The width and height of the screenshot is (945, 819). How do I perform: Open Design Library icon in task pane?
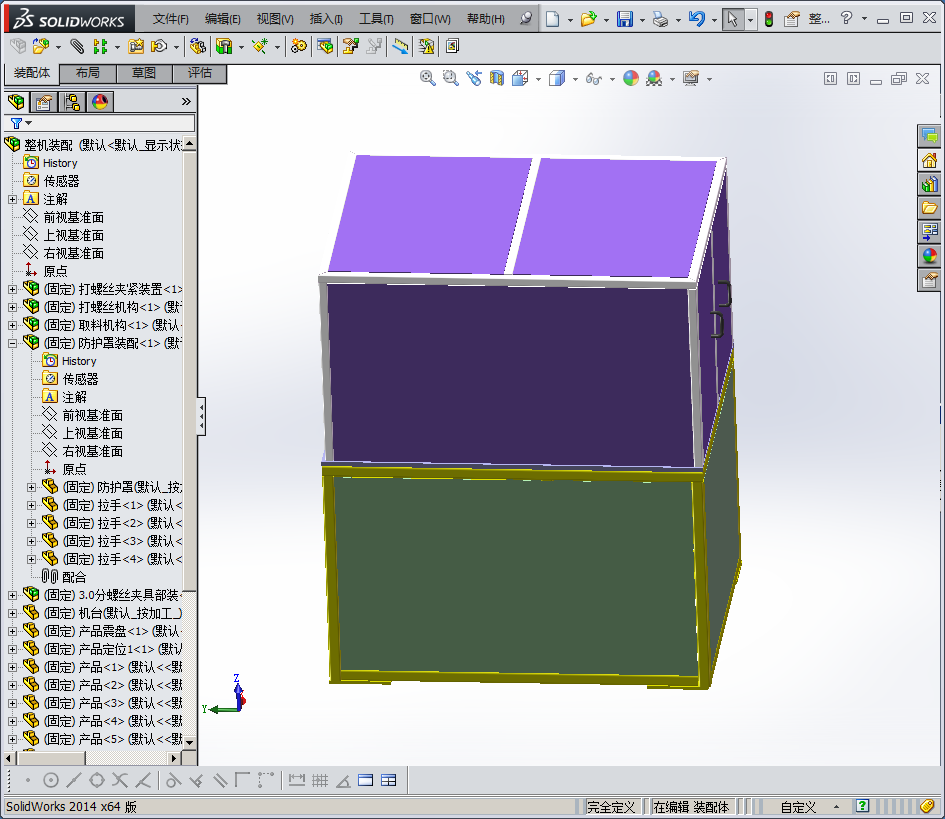coord(929,184)
